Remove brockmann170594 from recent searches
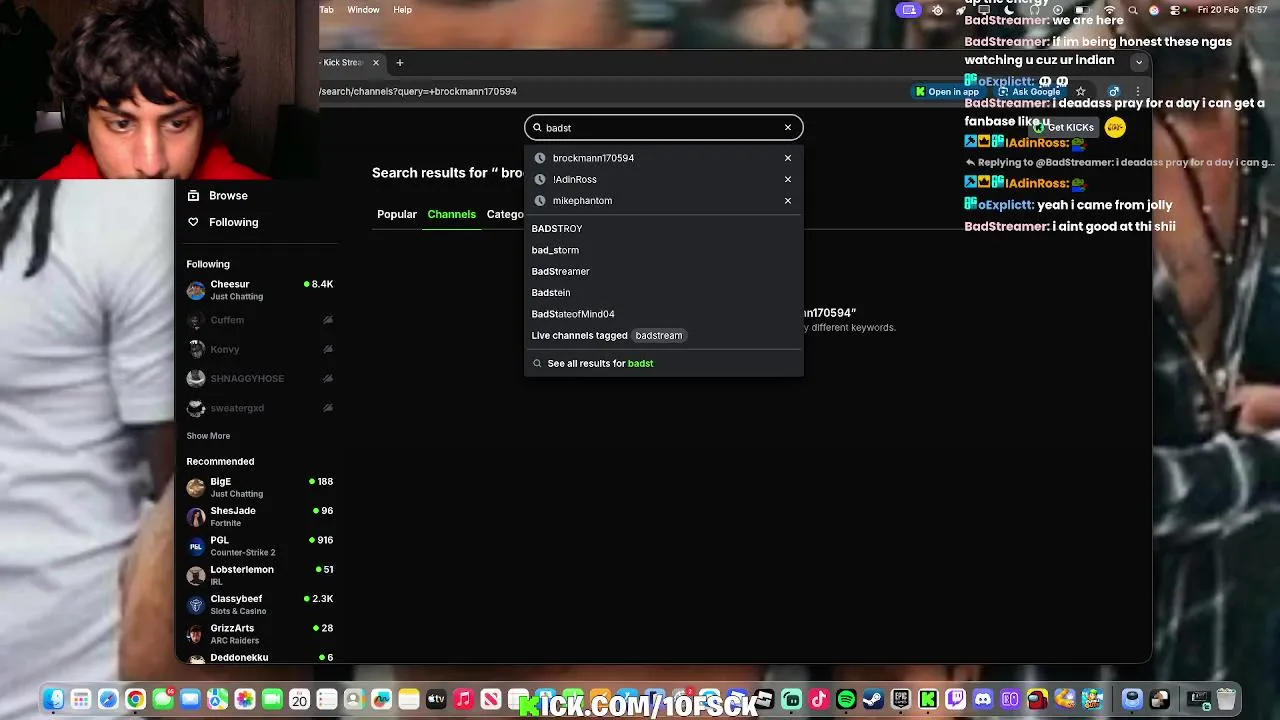 pos(788,158)
